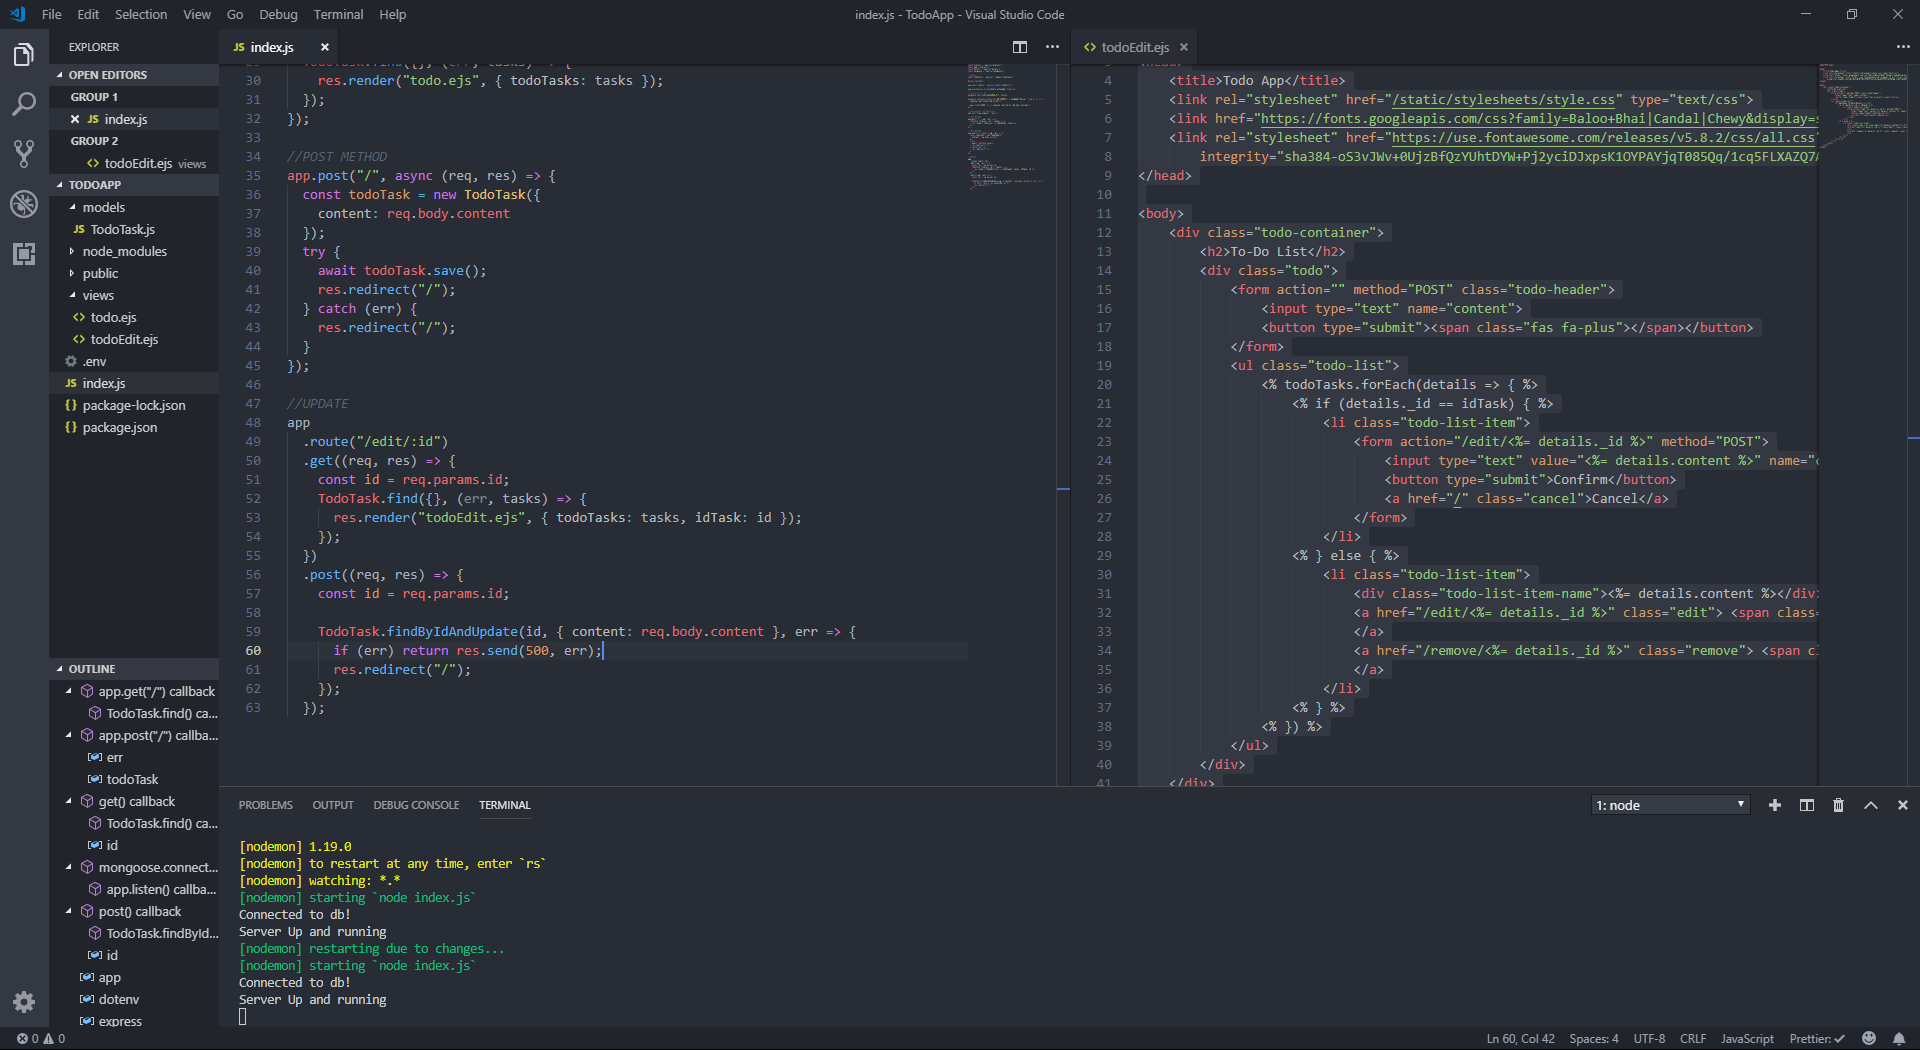1920x1050 pixels.
Task: Expand the node_modules folder
Action: click(124, 251)
